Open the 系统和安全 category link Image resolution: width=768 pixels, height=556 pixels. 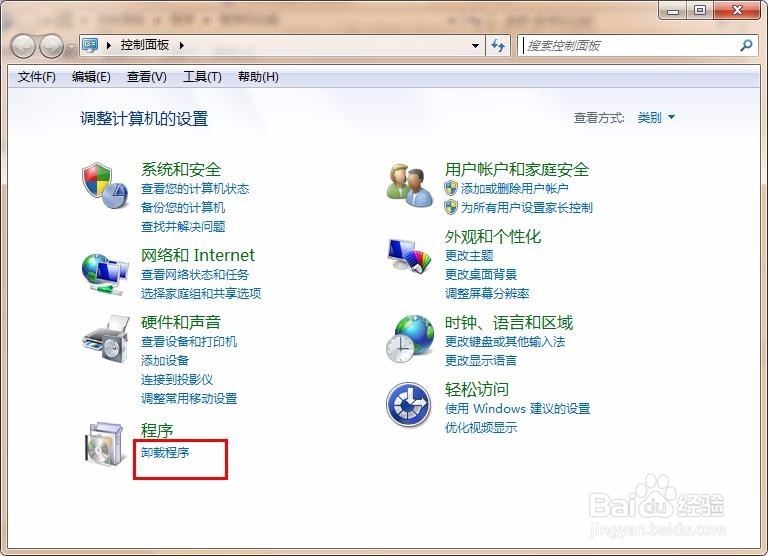pos(181,169)
